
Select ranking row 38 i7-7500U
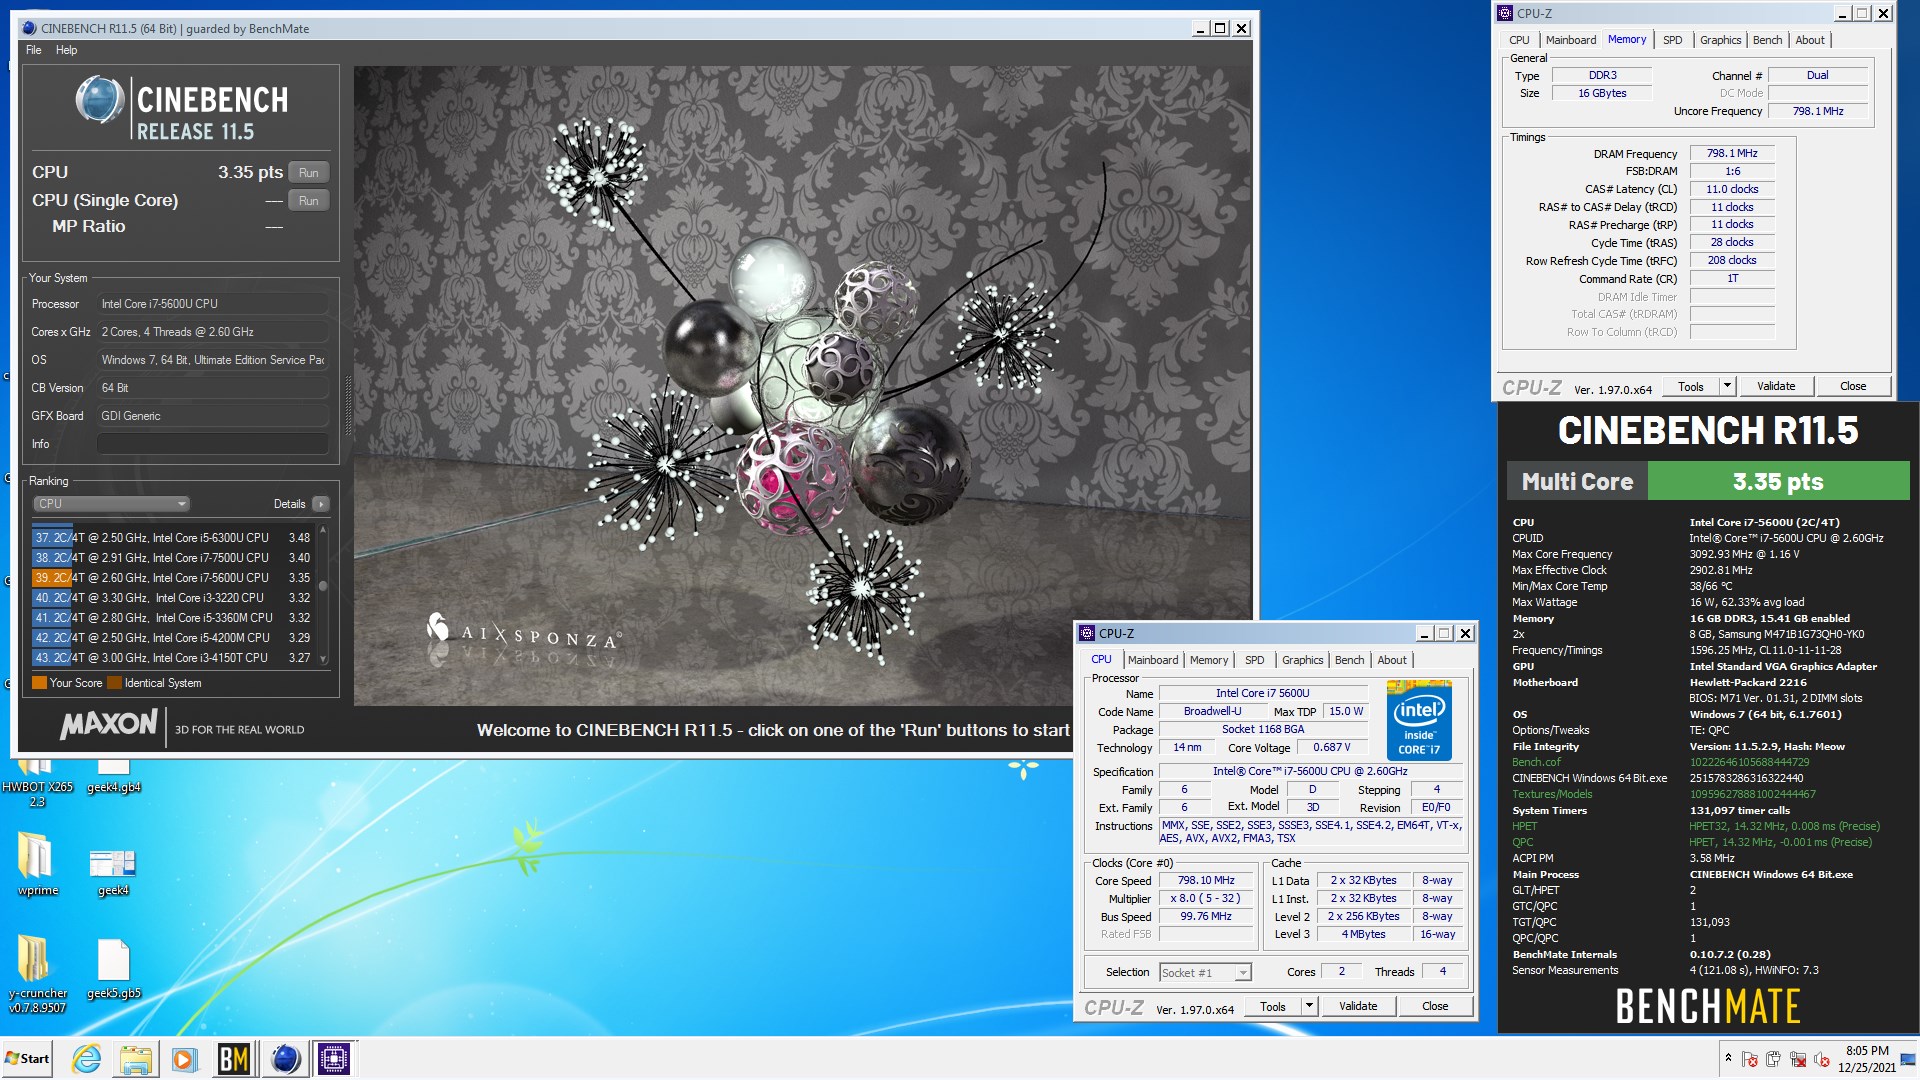[172, 558]
